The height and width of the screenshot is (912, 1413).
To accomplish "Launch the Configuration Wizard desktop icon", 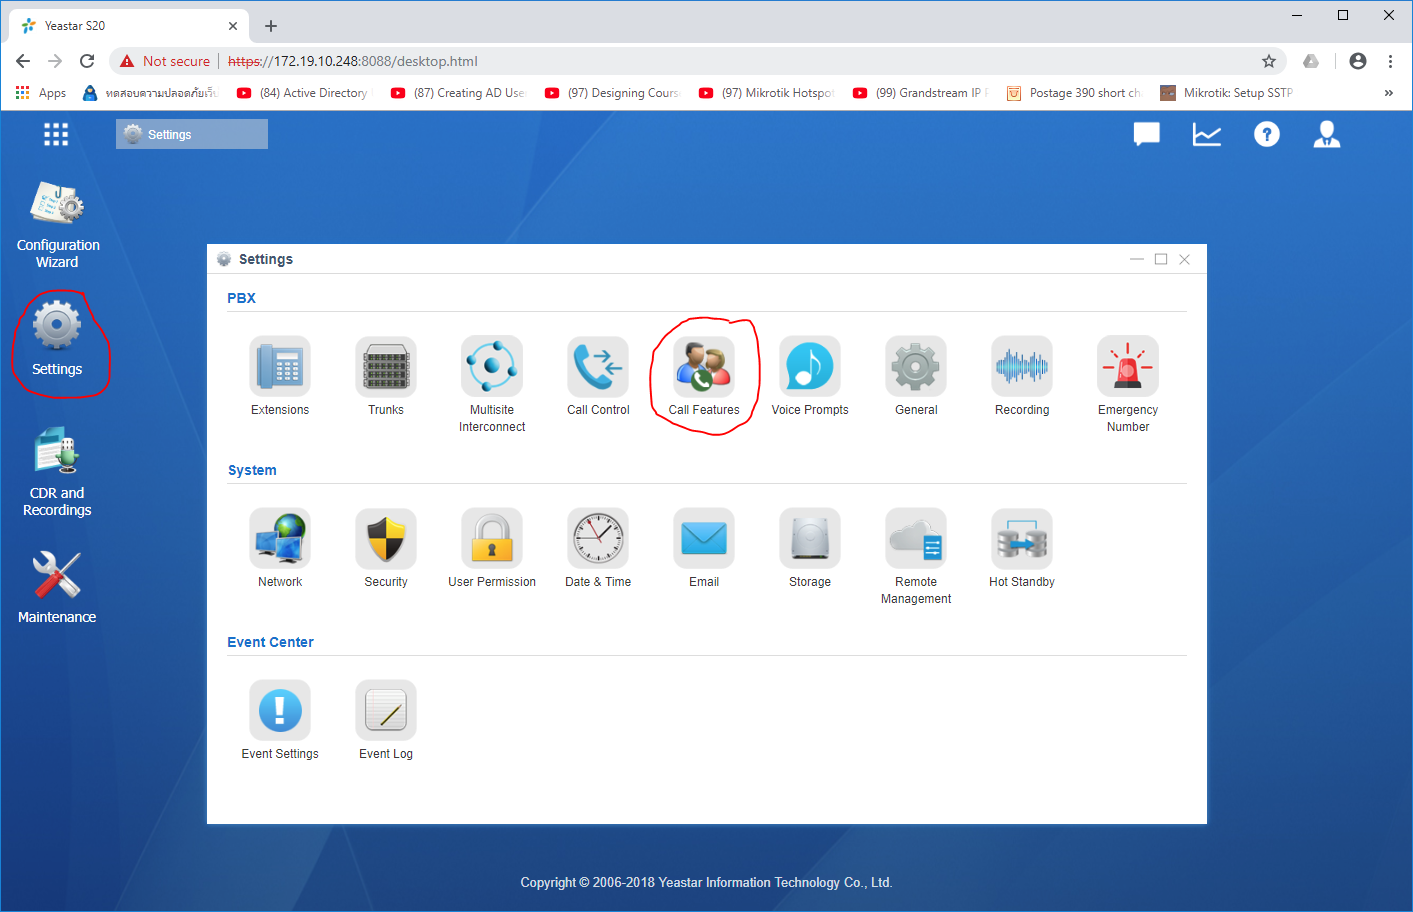I will coord(57,224).
